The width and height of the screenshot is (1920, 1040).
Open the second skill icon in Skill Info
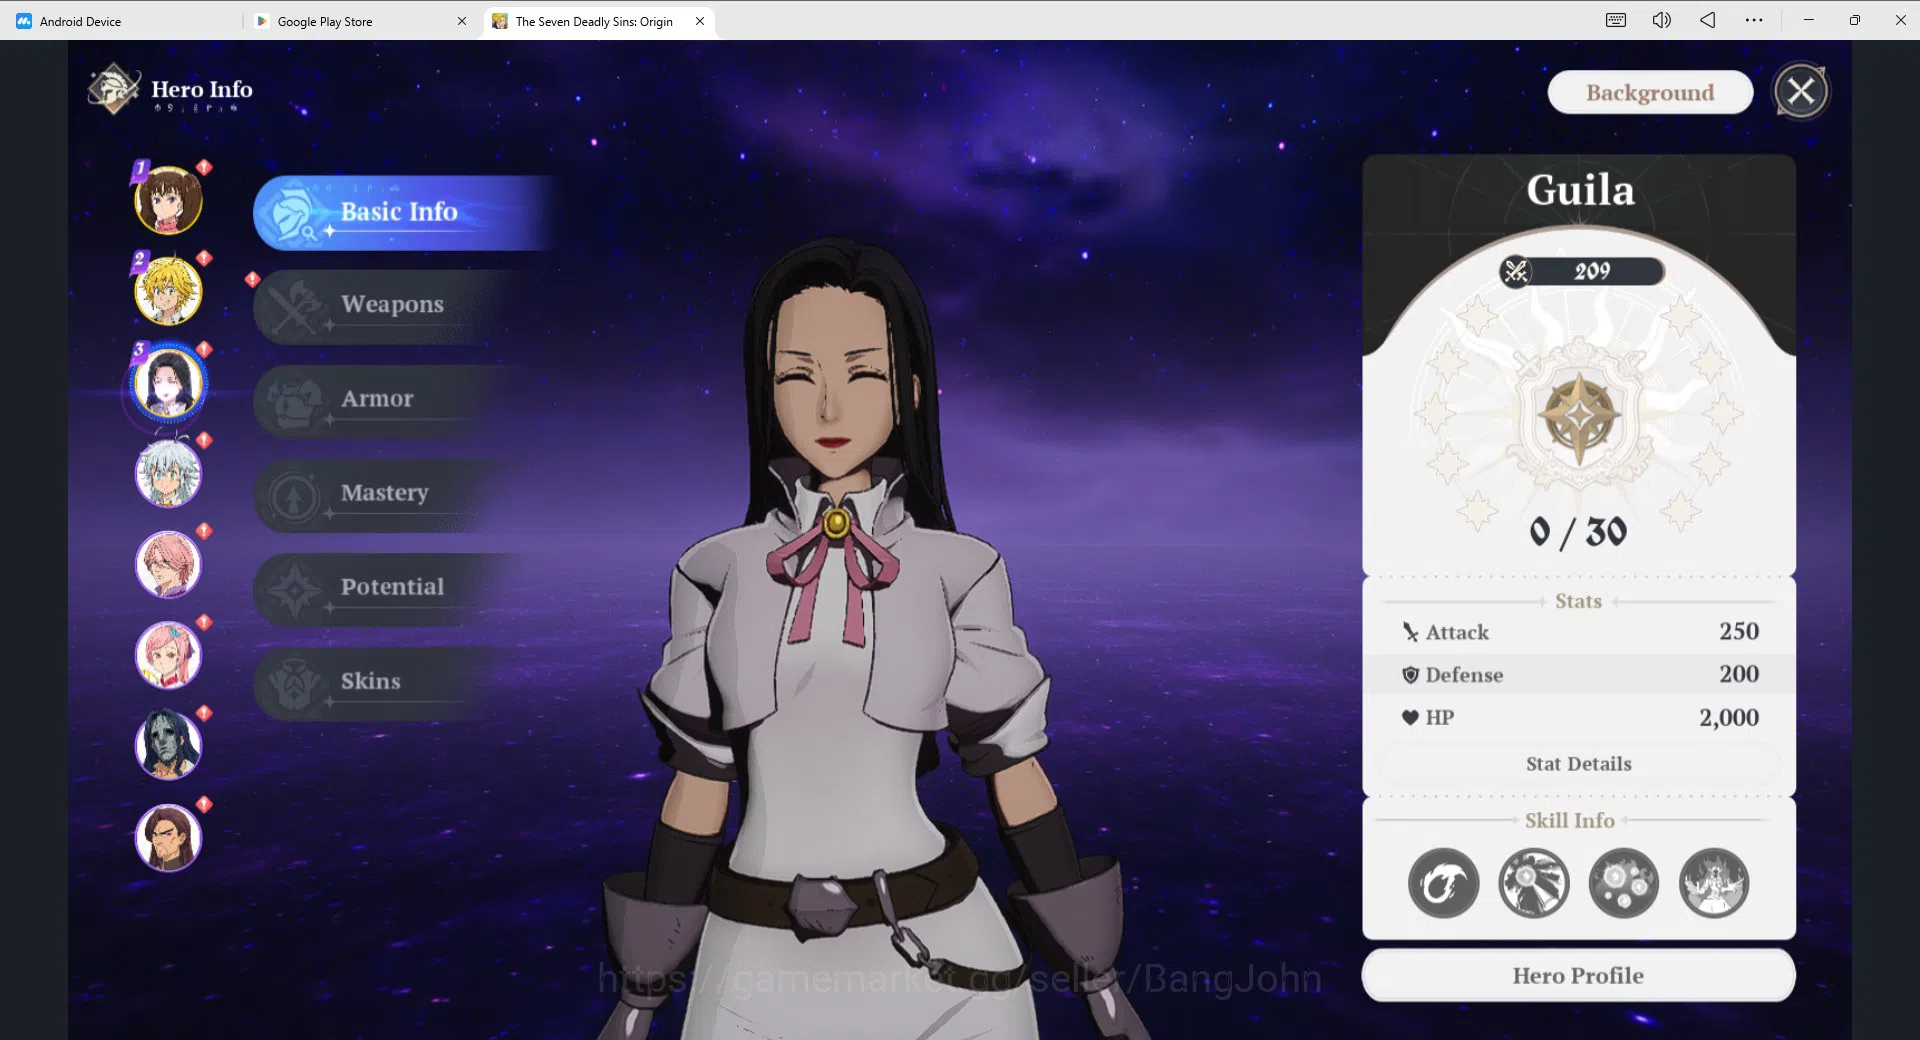point(1533,883)
